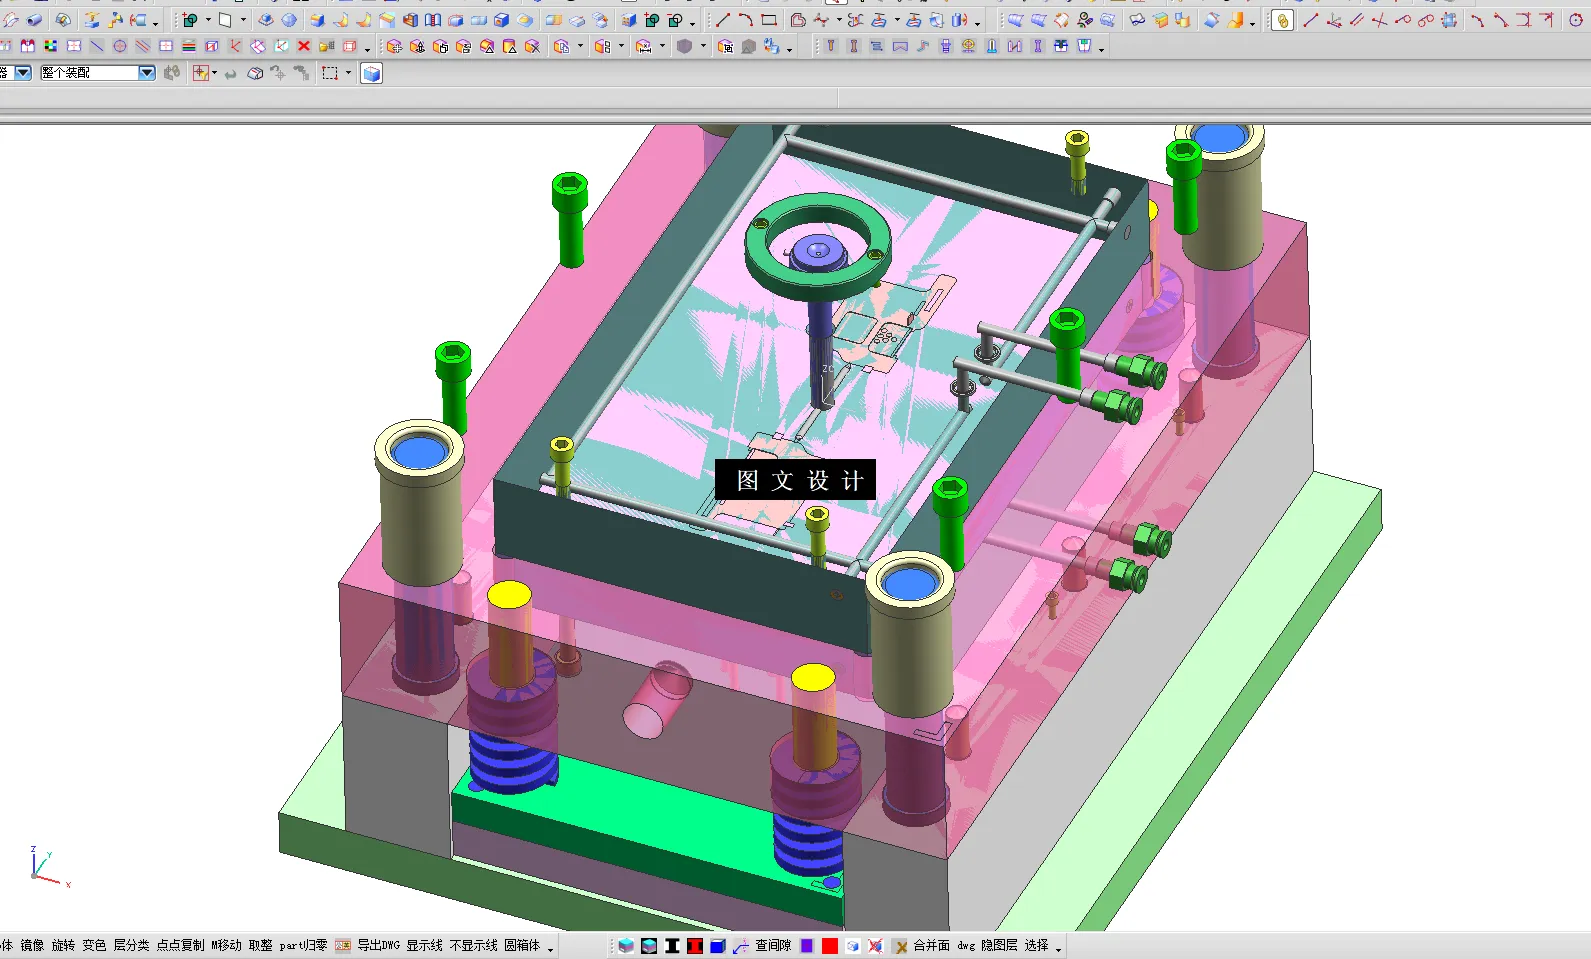The image size is (1591, 959).
Task: Open the bottom-right toolbar overflow arrow
Action: (x=1058, y=947)
